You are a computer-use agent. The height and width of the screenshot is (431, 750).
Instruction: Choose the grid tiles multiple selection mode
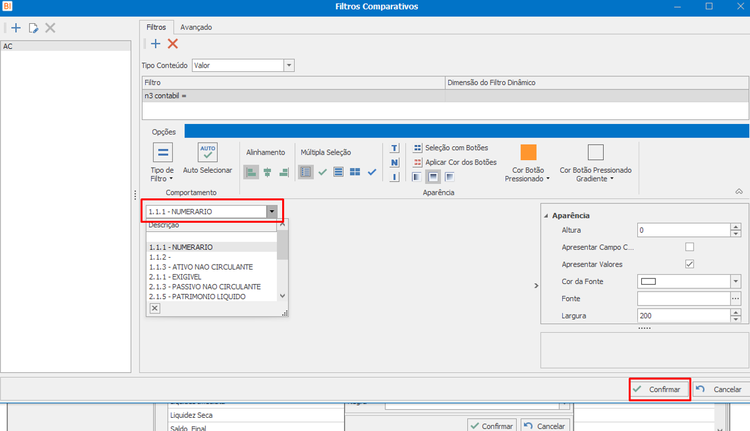[x=355, y=172]
